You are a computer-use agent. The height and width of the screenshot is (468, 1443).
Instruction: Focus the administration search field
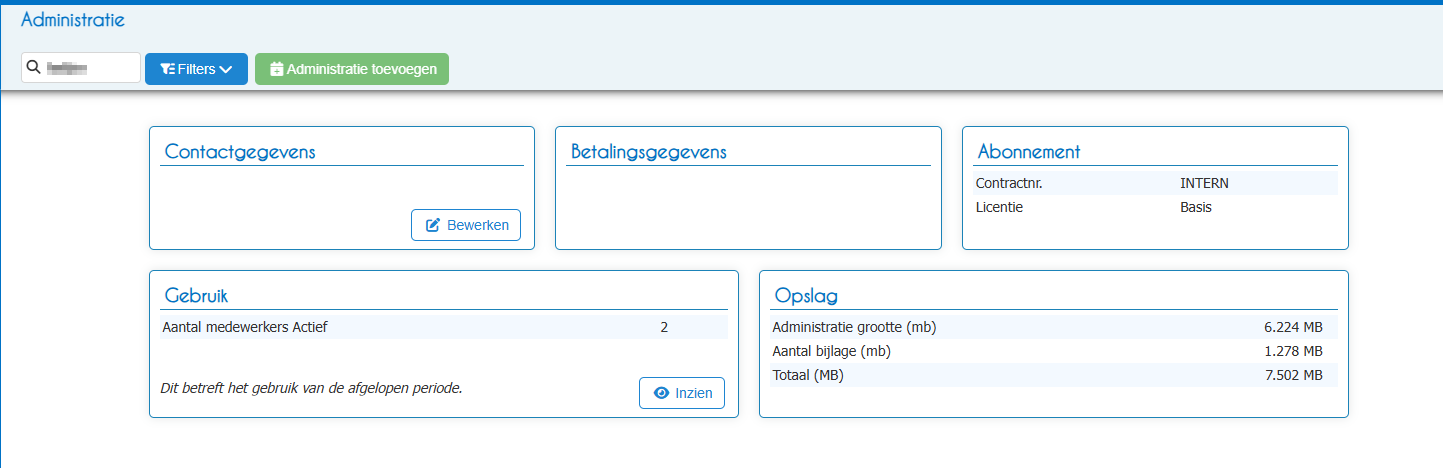coord(81,68)
